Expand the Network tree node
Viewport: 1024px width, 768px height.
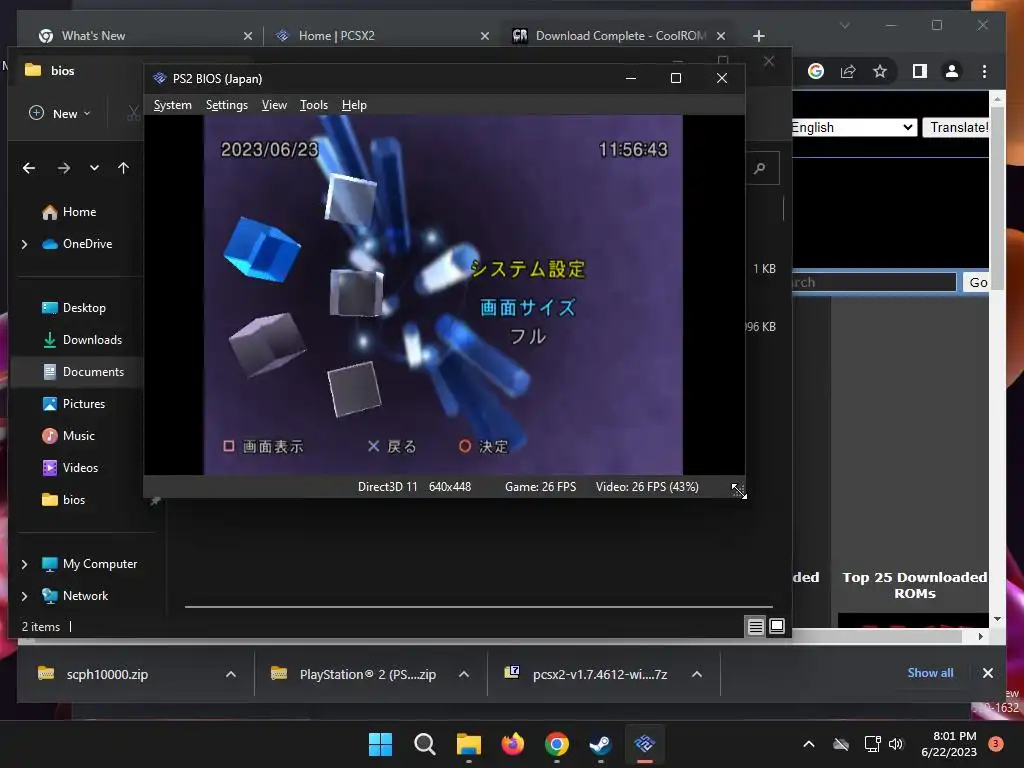25,596
